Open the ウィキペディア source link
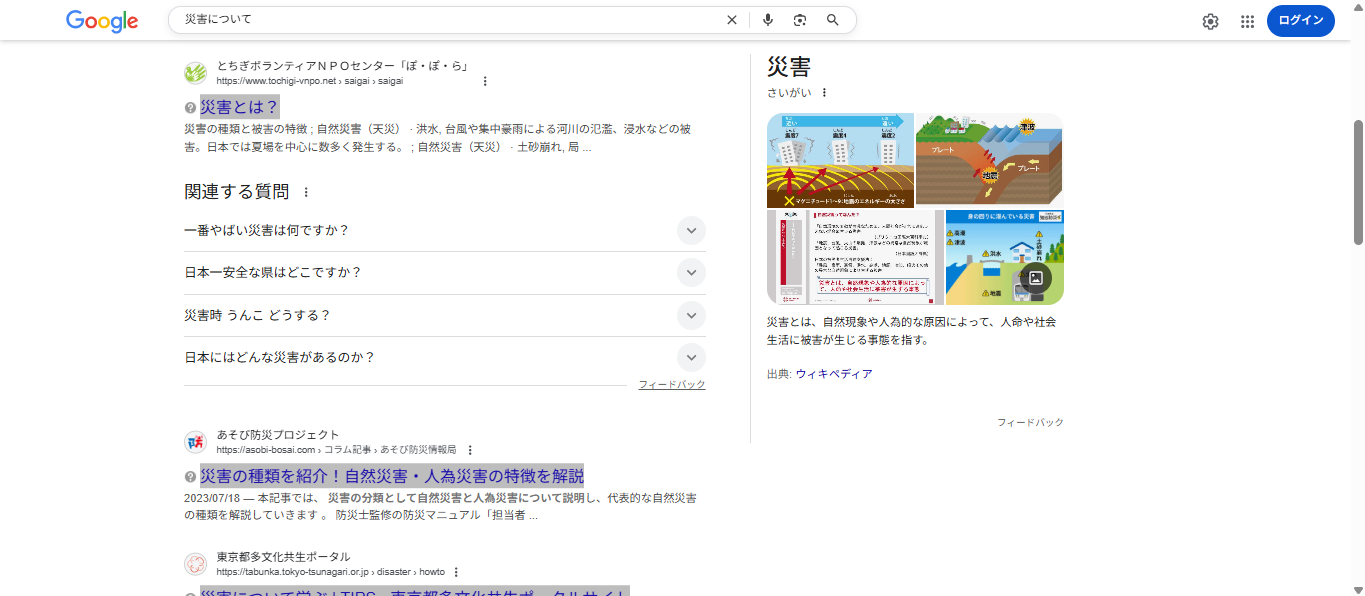The width and height of the screenshot is (1365, 596). (x=834, y=374)
